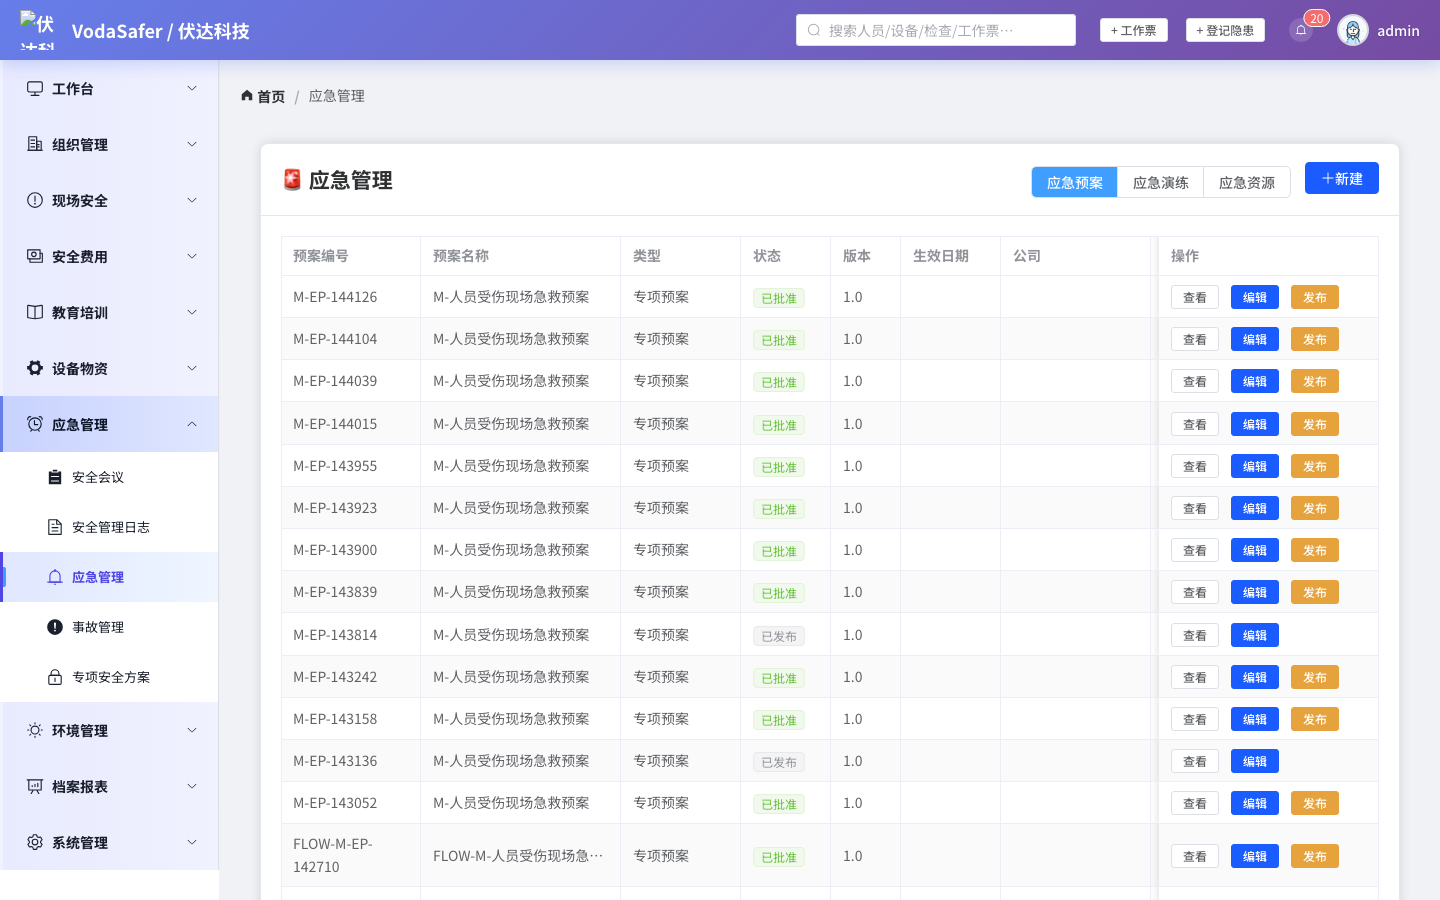
Task: Click the 预案编号 column header
Action: [351, 256]
